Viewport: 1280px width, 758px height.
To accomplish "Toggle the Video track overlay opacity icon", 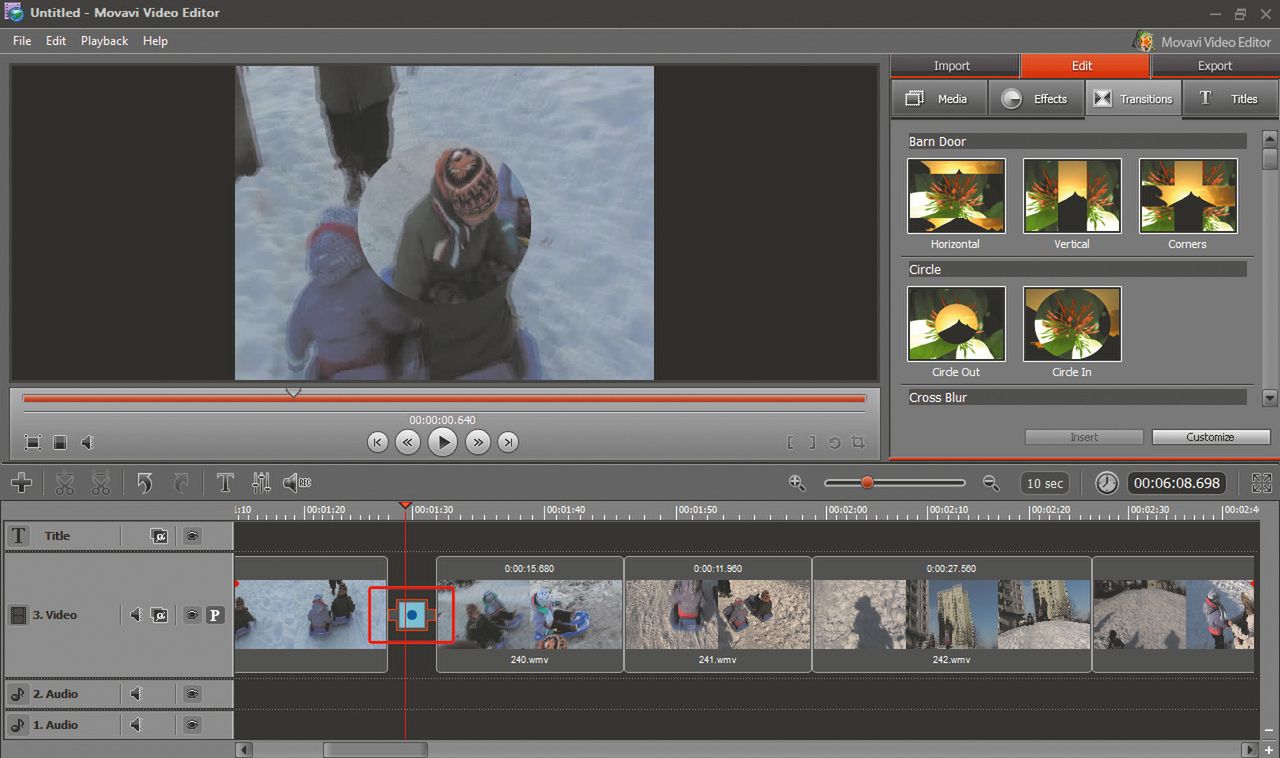I will (x=159, y=615).
